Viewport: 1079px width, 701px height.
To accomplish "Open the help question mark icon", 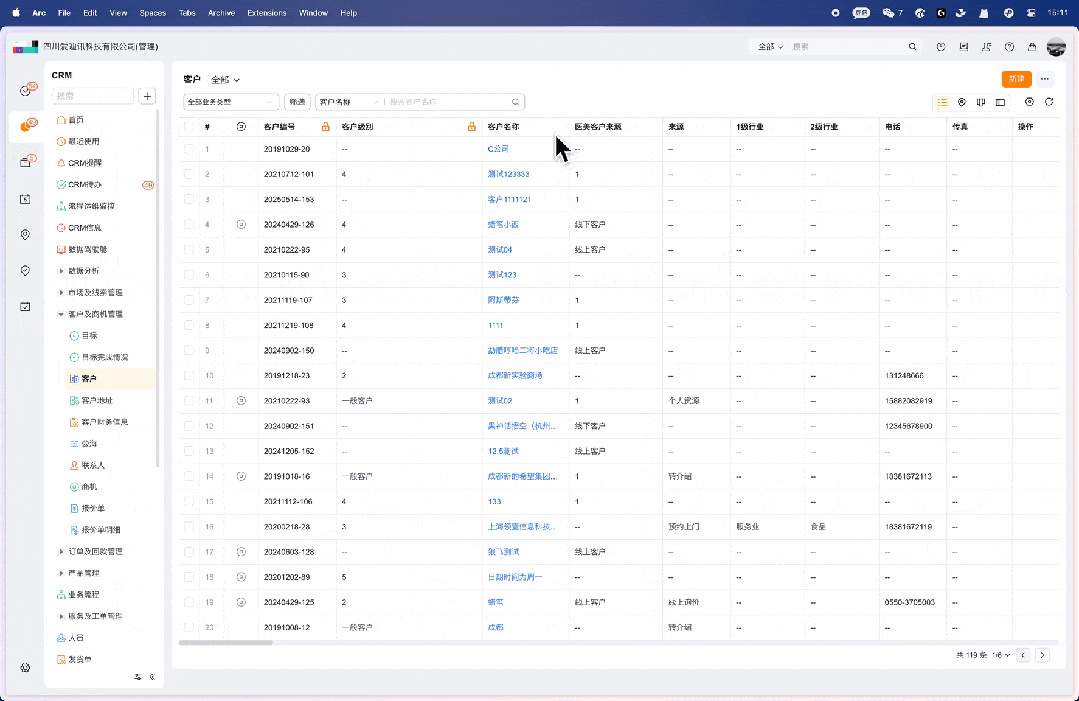I will coord(1009,47).
